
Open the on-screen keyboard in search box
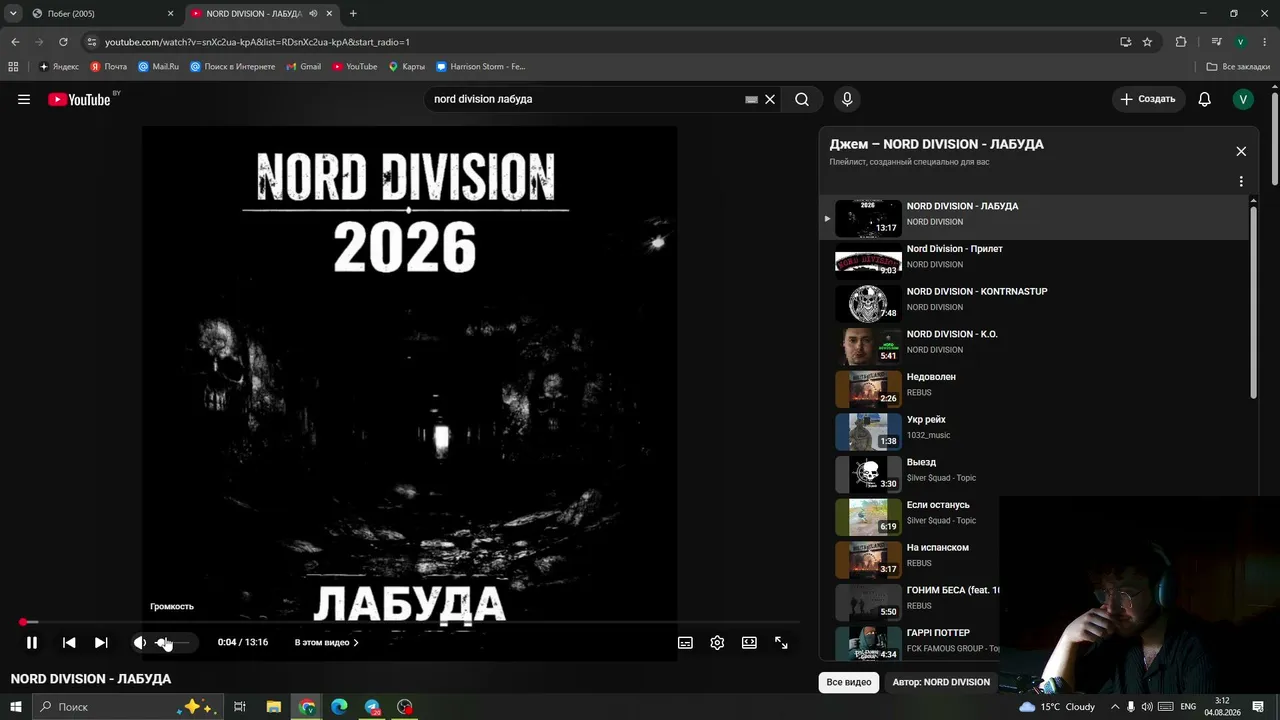pos(751,100)
